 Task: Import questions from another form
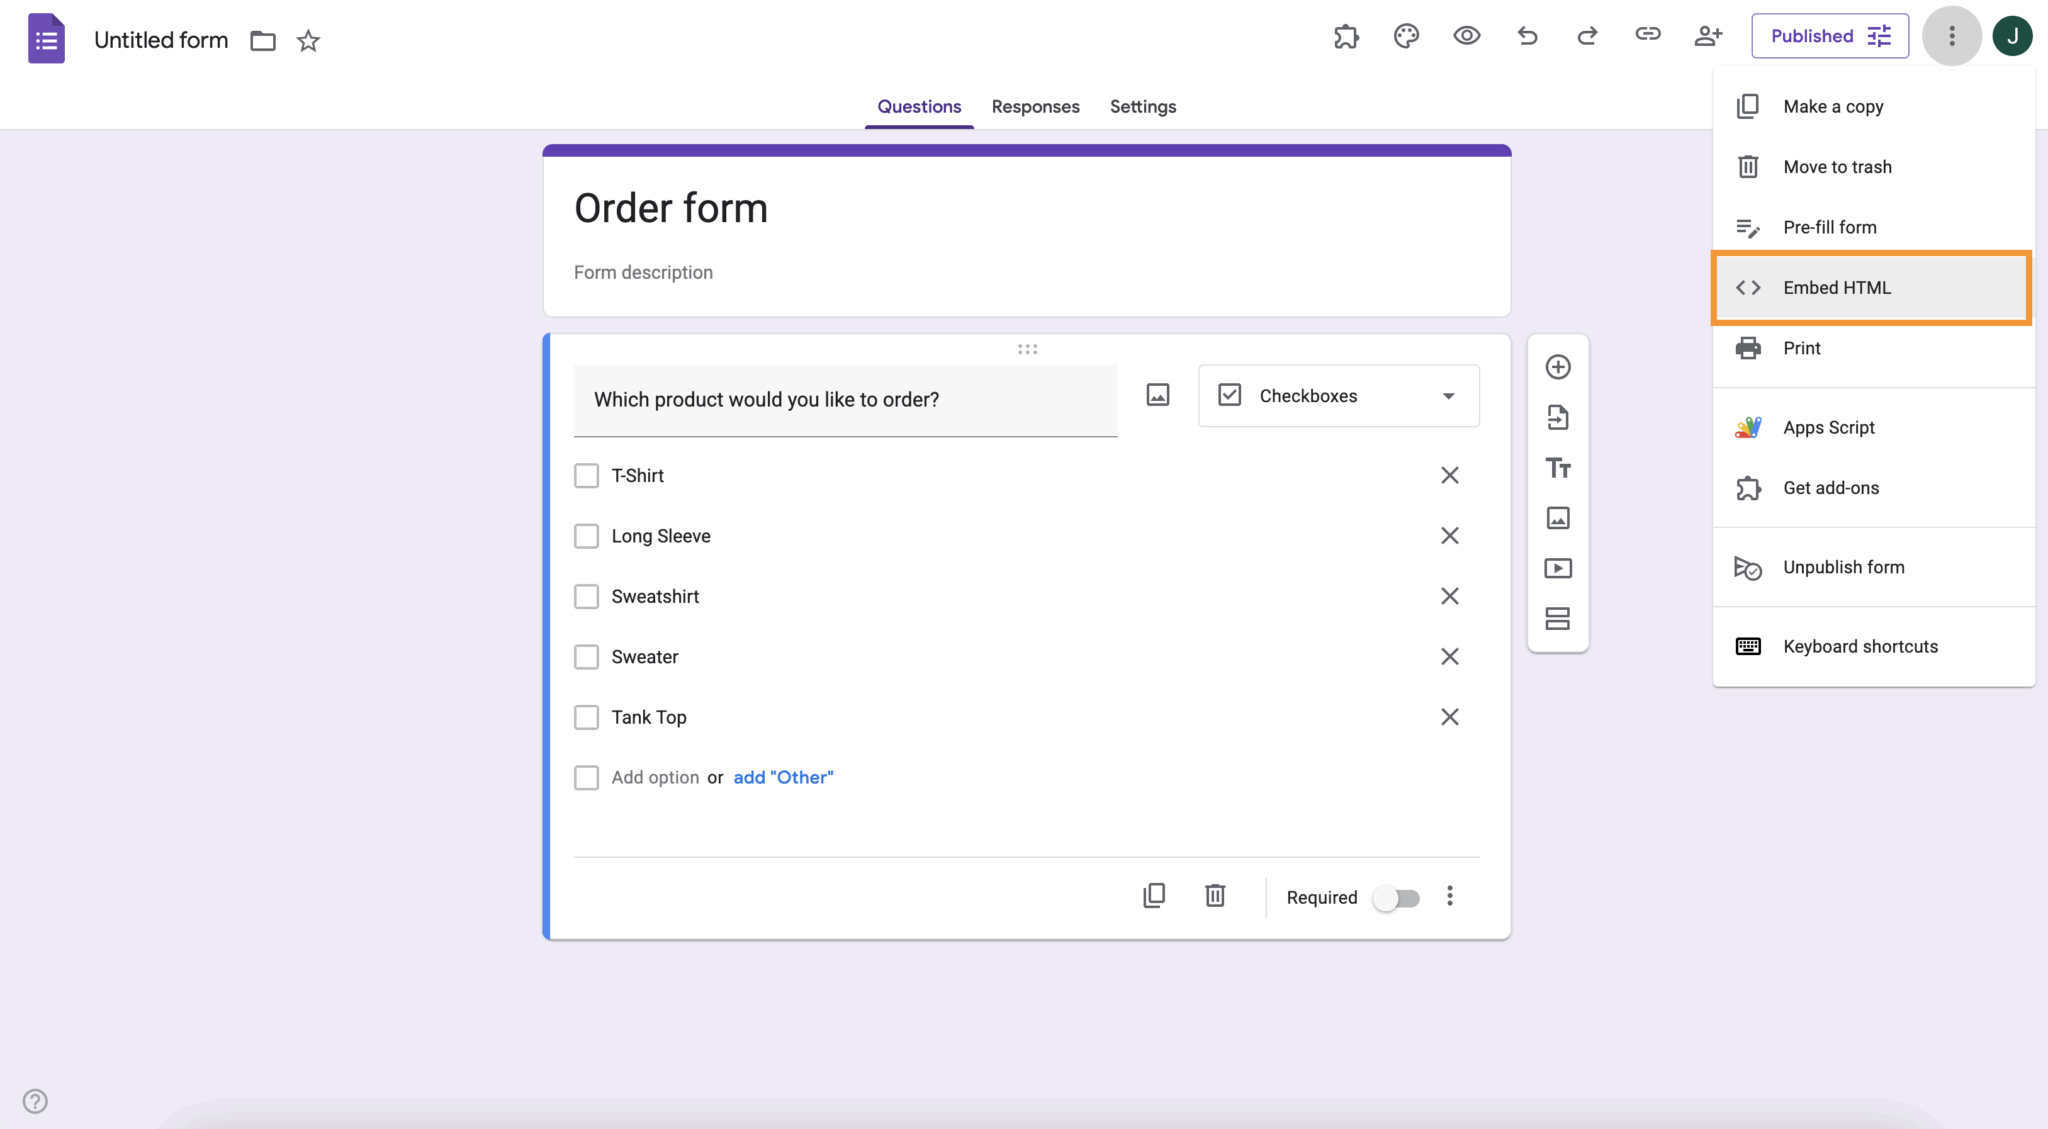tap(1558, 417)
